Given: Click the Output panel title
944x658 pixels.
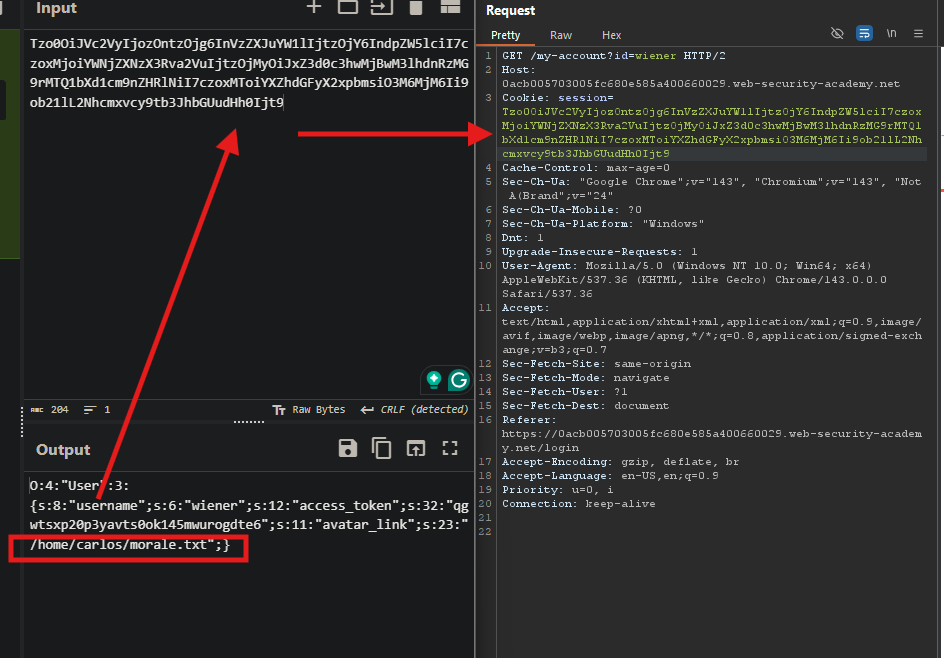Looking at the screenshot, I should [63, 450].
